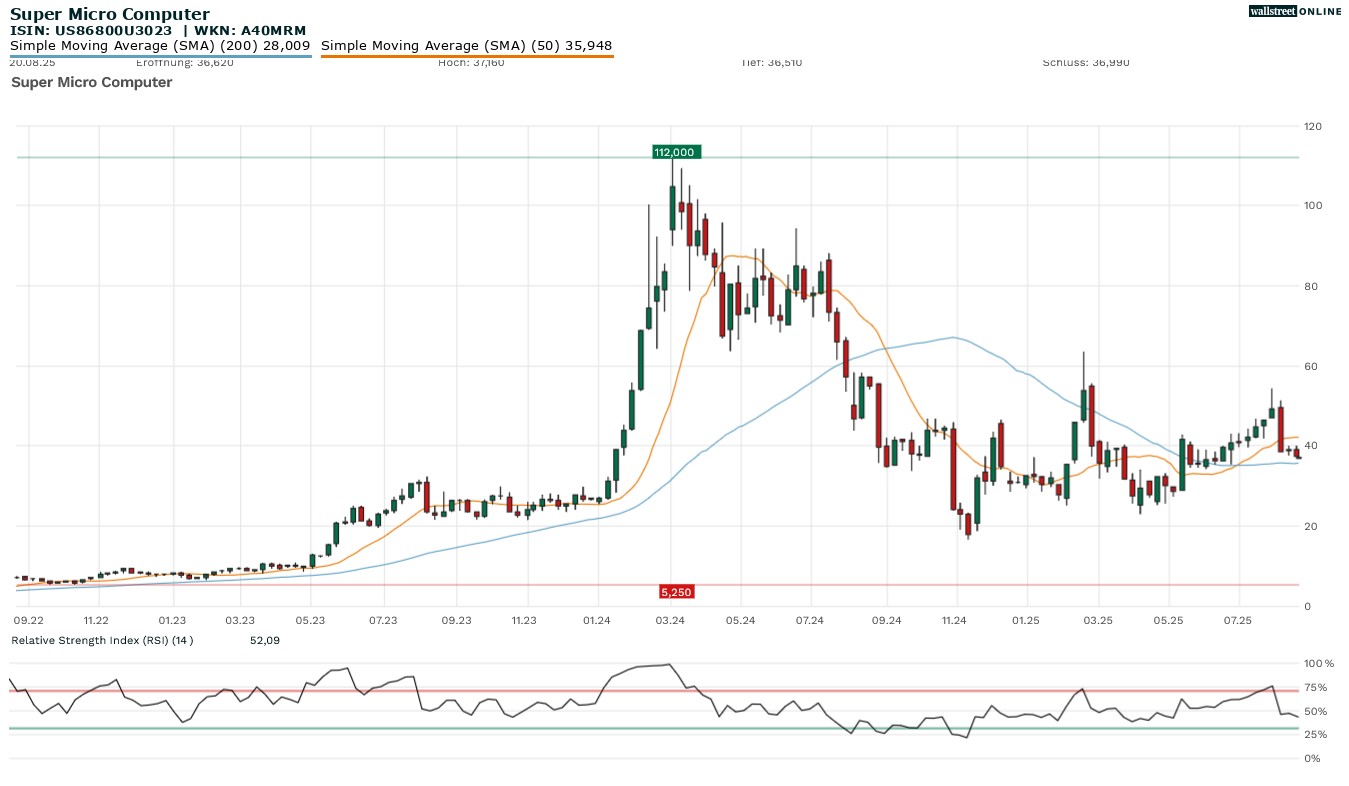
Task: Click the 01.23 date axis label
Action: 173,620
